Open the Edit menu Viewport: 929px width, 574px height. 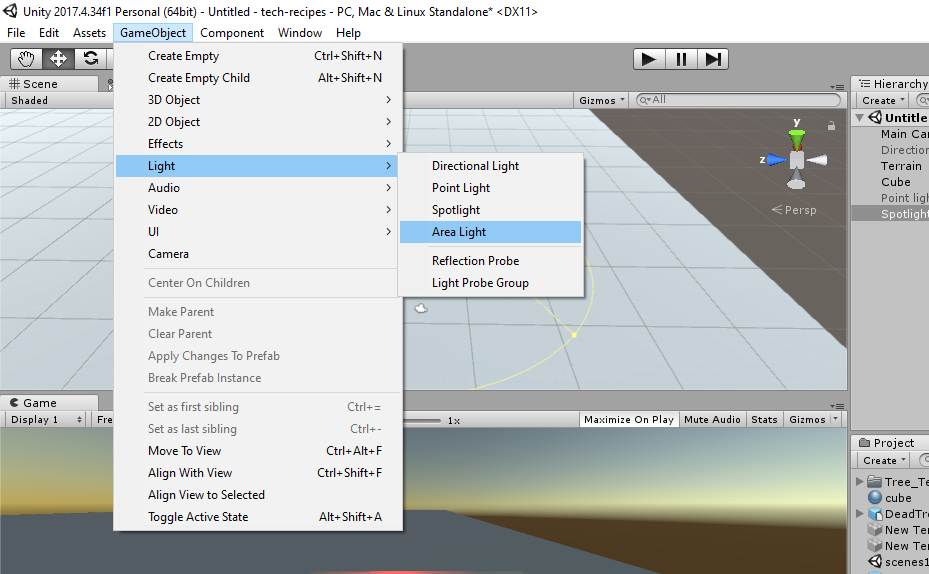(x=49, y=33)
